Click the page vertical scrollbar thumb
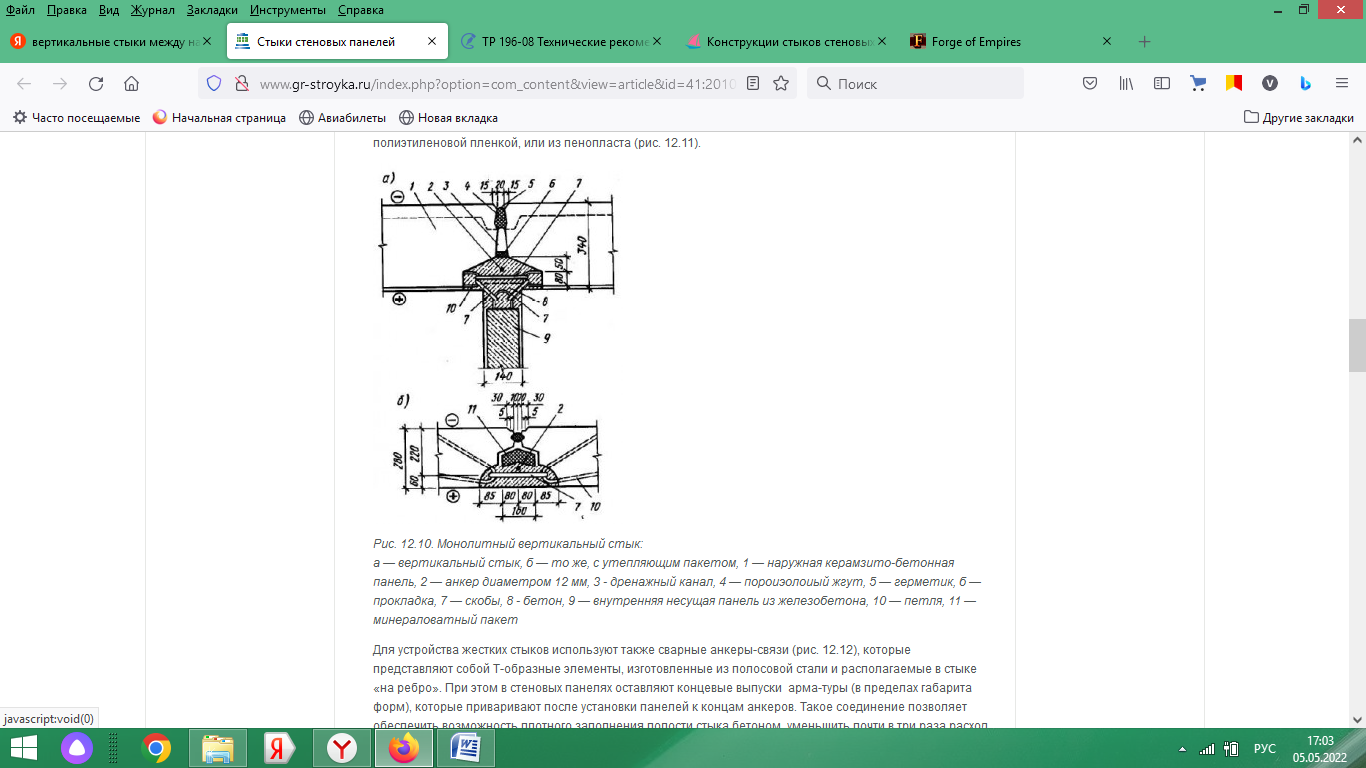This screenshot has width=1366, height=768. pyautogui.click(x=1357, y=345)
